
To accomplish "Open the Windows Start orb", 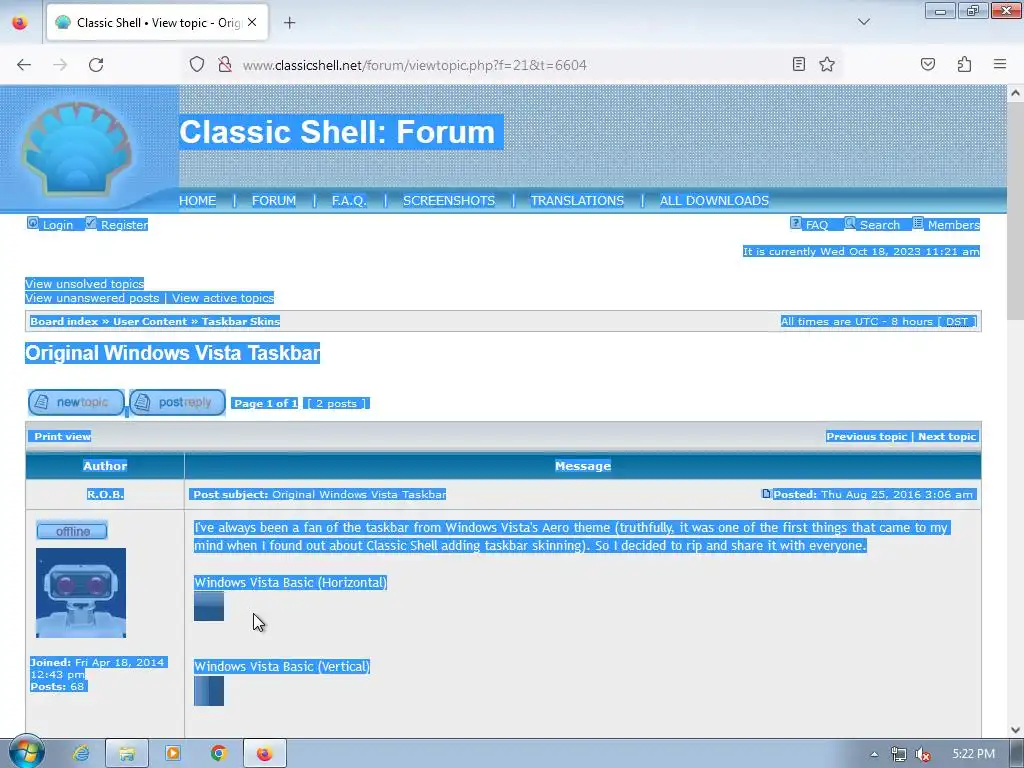I will (x=26, y=753).
